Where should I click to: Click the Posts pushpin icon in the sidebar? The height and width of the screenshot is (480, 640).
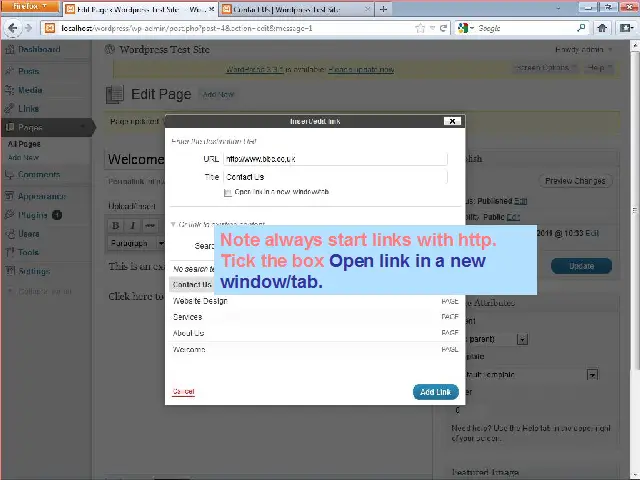point(10,71)
